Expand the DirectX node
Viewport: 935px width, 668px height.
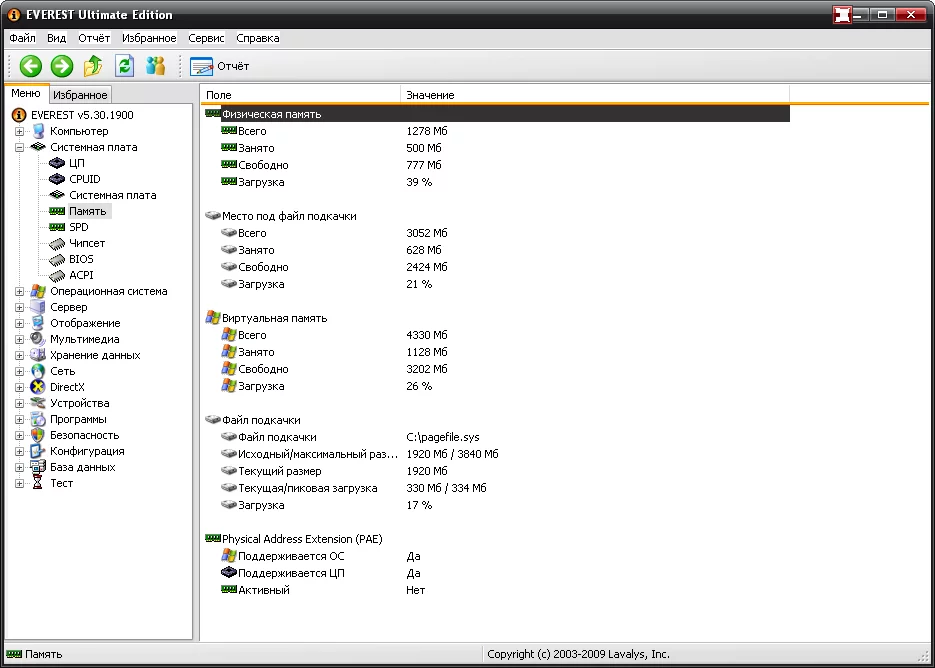(19, 388)
